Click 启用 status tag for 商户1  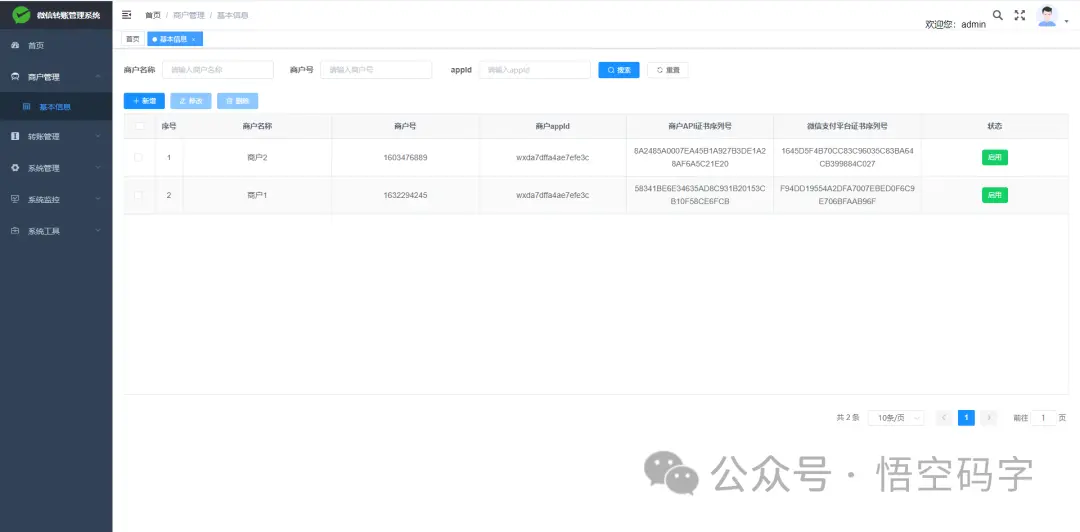(x=995, y=195)
